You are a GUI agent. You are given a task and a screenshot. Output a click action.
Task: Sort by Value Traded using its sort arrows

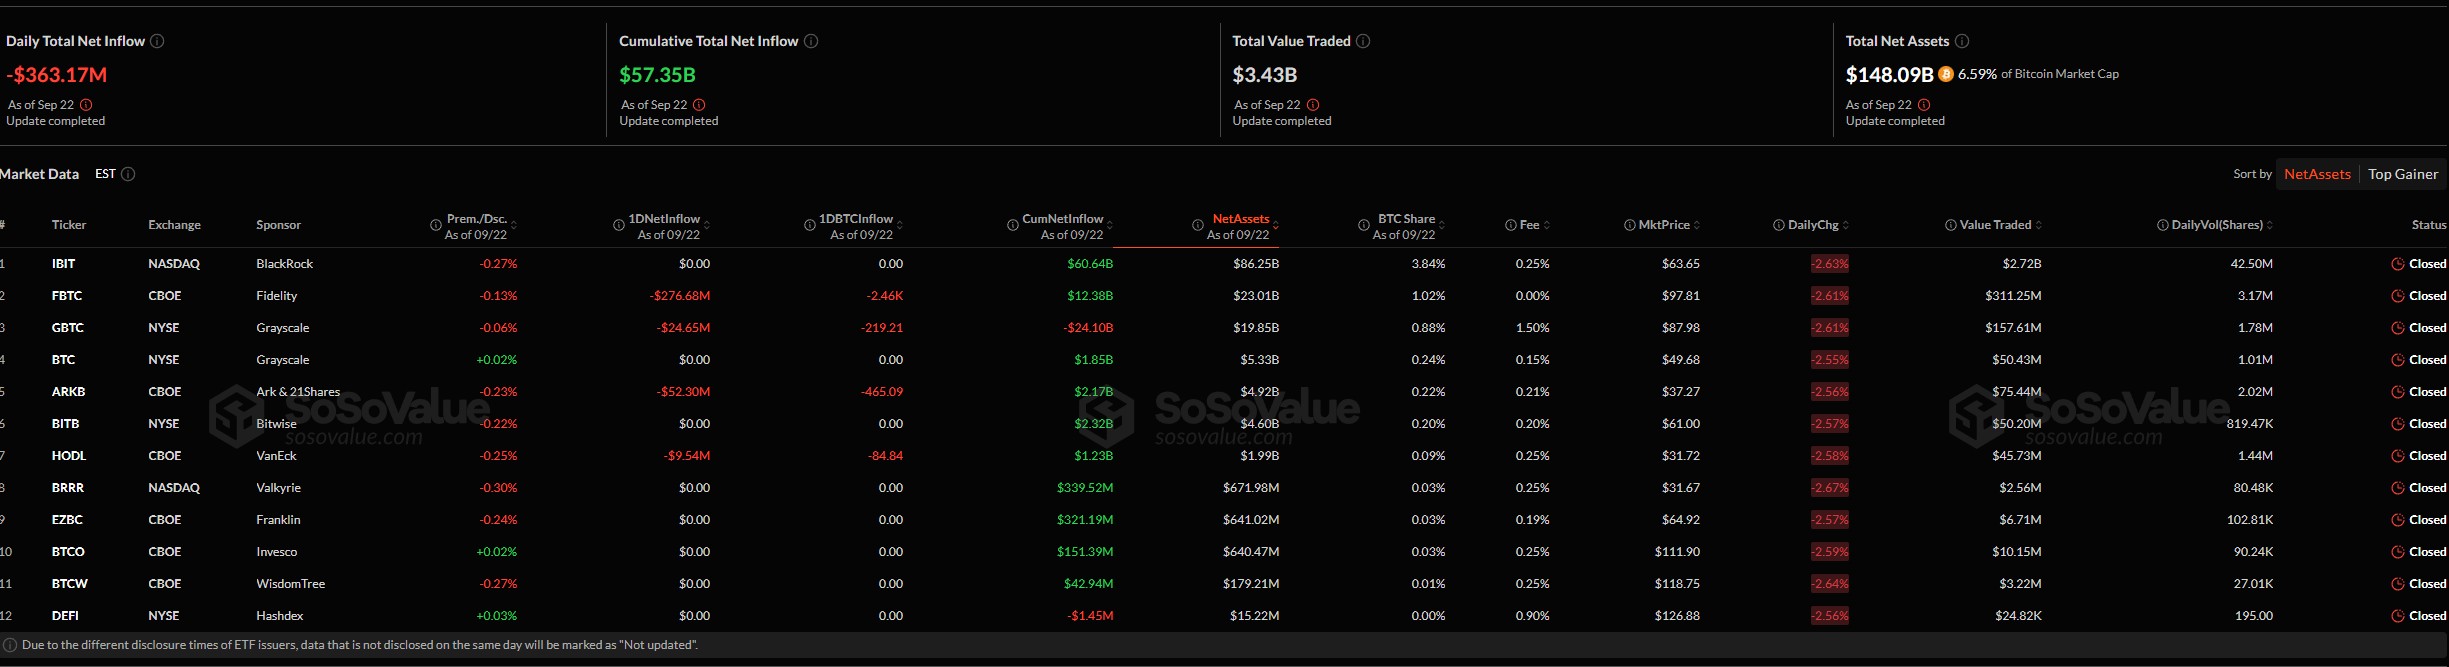tap(2039, 225)
